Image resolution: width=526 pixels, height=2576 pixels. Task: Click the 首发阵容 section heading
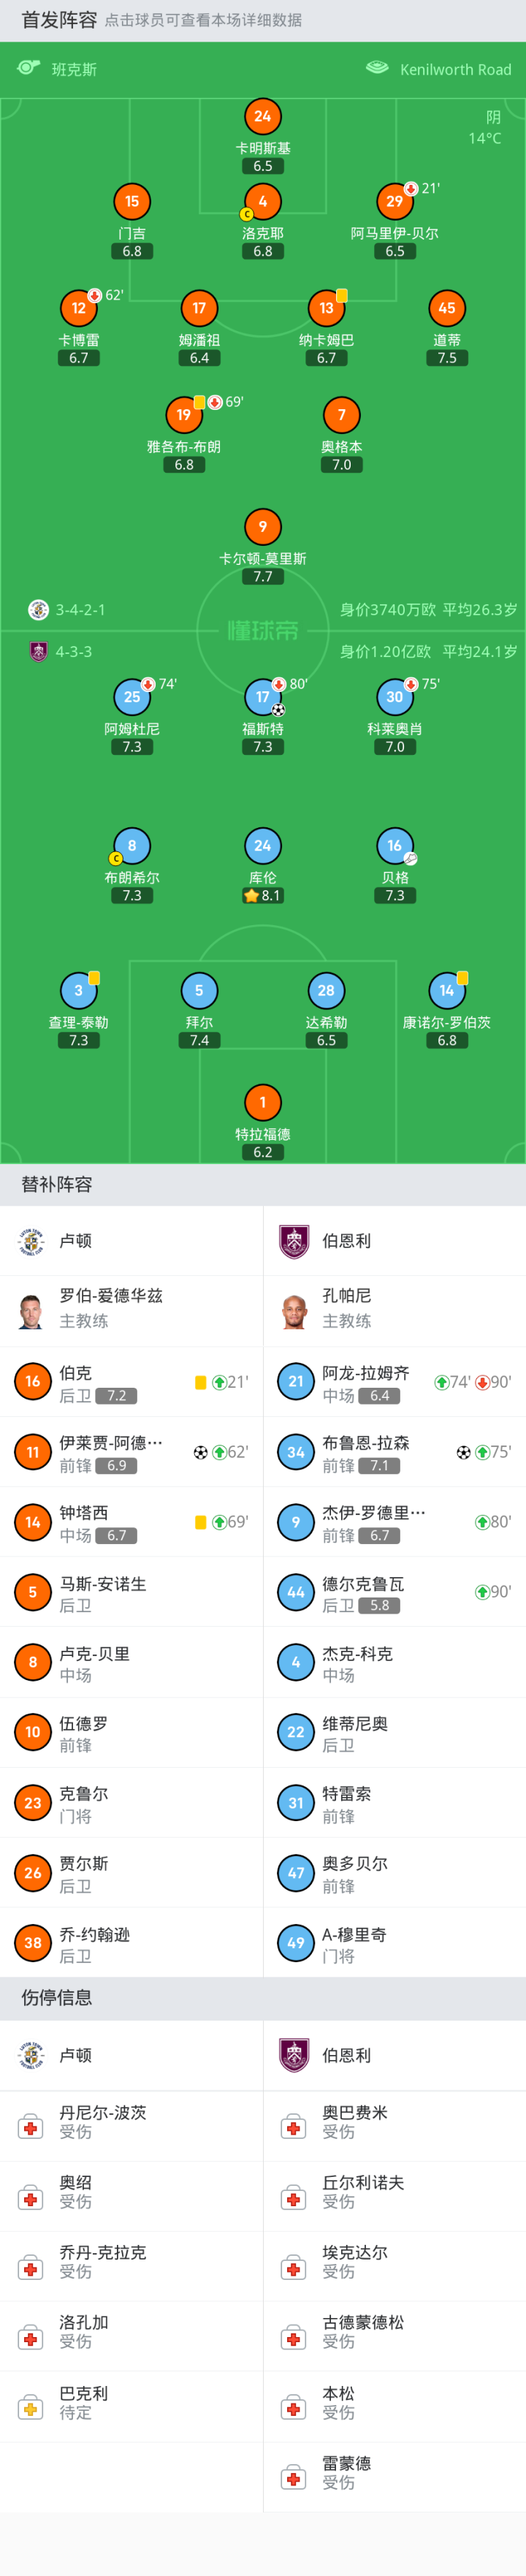pos(59,20)
